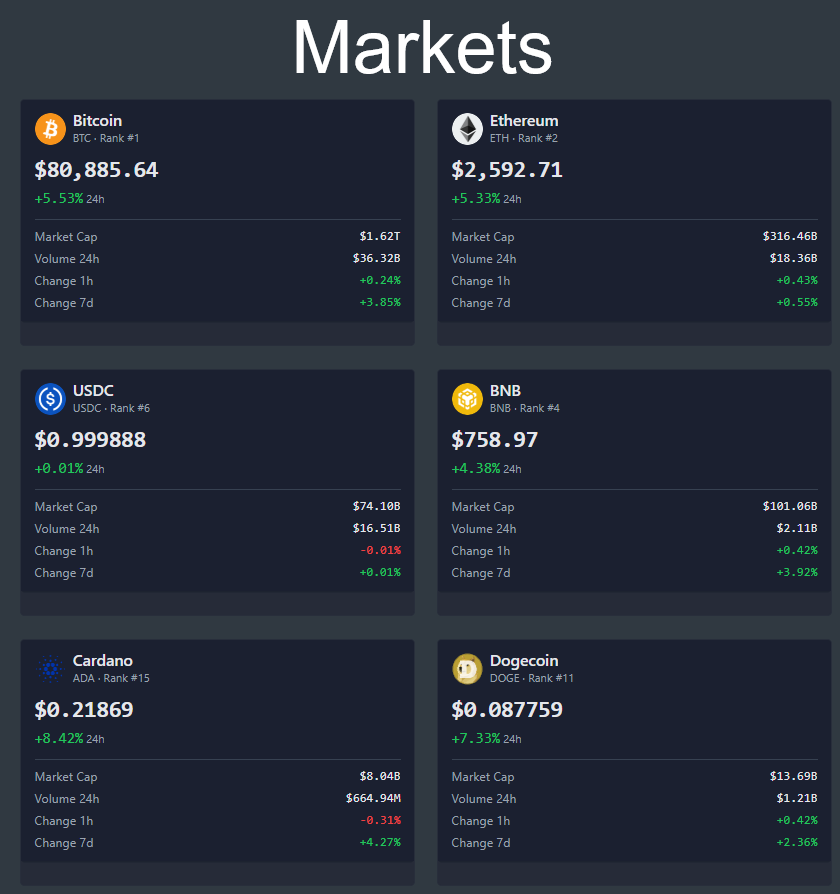This screenshot has height=894, width=840.
Task: Click Bitcoin 24h volume $36.32B
Action: coord(376,258)
